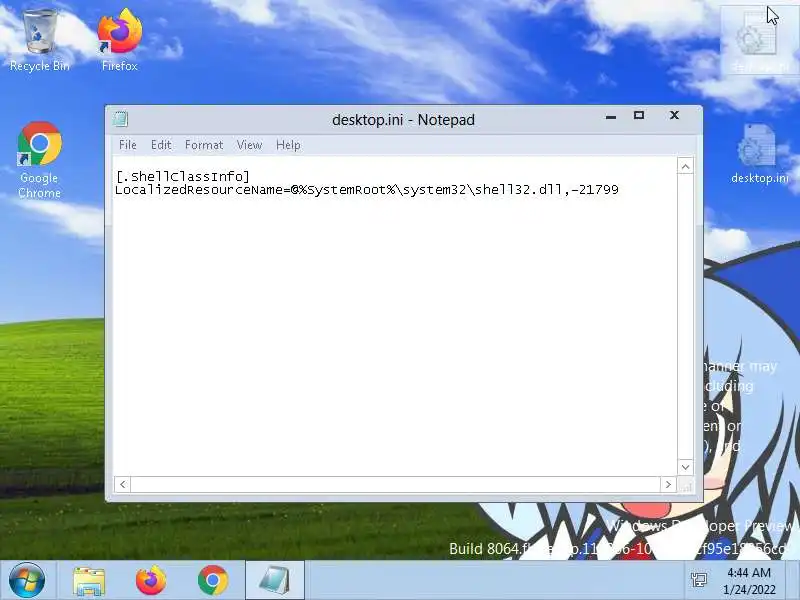Select the Google Chrome desktop shortcut
The height and width of the screenshot is (600, 800).
[x=40, y=160]
